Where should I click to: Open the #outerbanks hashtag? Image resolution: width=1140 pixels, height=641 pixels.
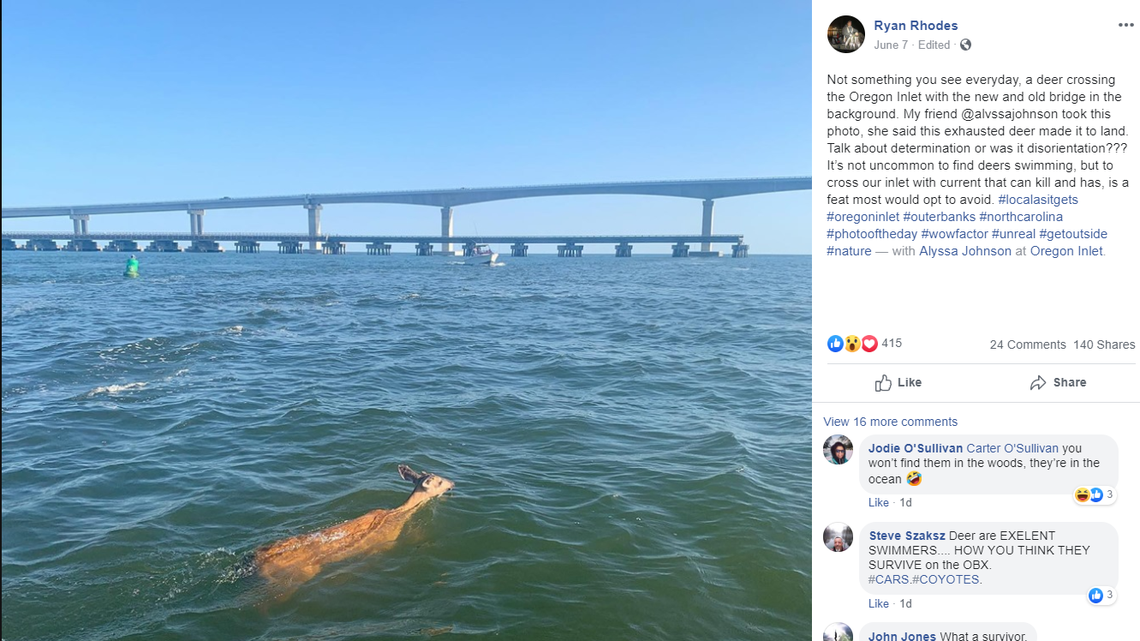(x=938, y=216)
